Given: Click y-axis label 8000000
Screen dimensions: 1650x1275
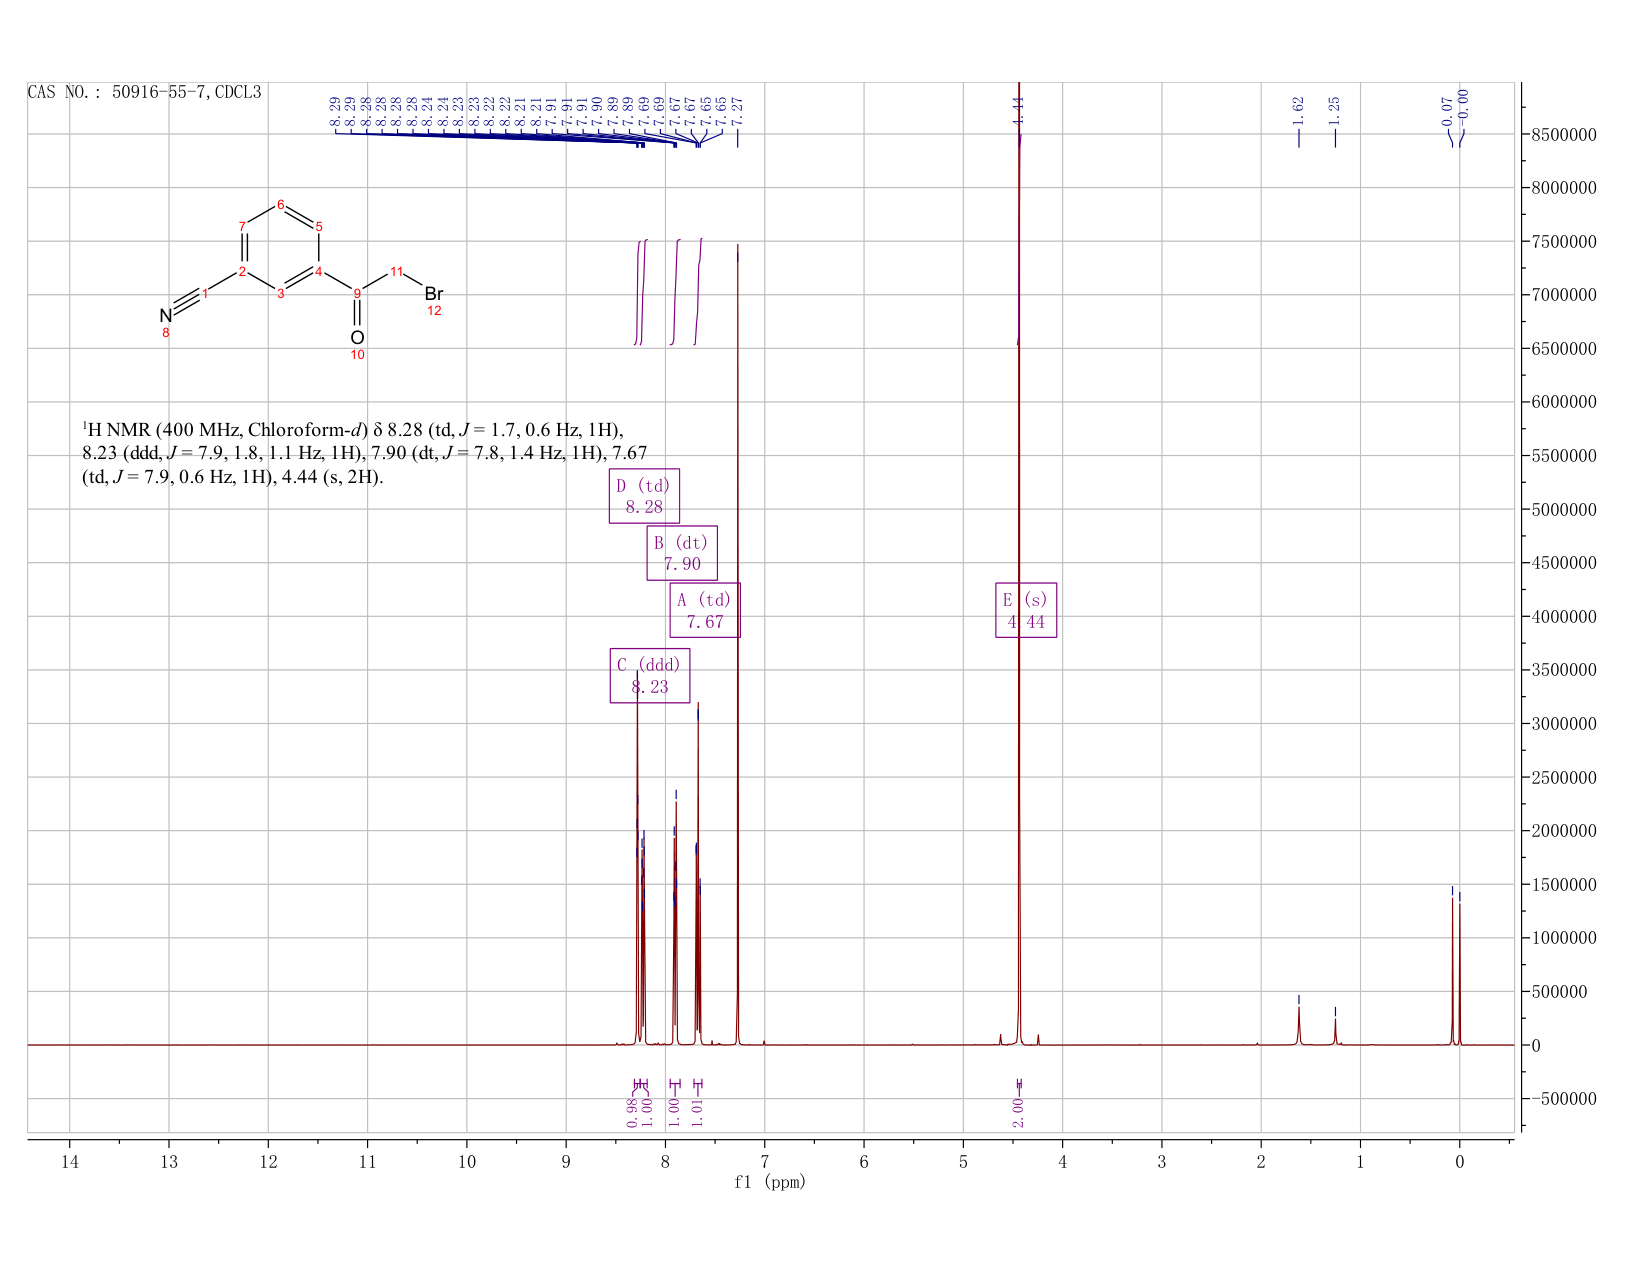Looking at the screenshot, I should [x=1564, y=188].
